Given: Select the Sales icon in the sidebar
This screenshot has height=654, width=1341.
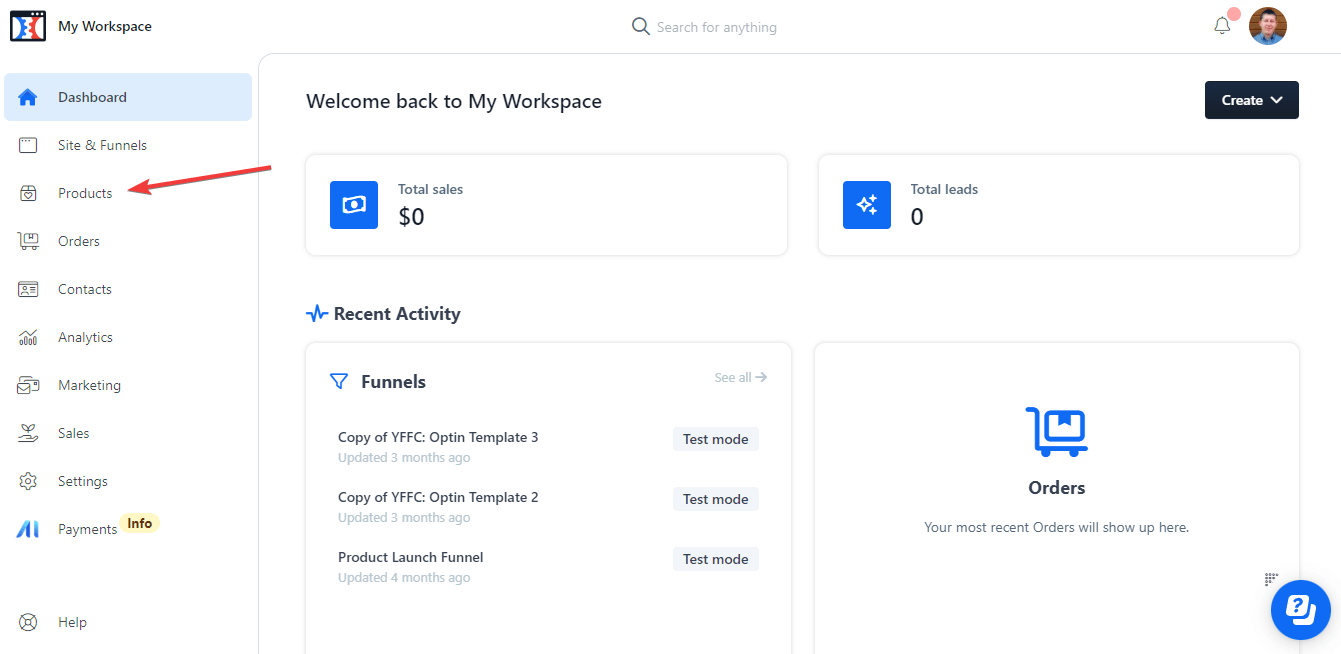Looking at the screenshot, I should point(29,433).
